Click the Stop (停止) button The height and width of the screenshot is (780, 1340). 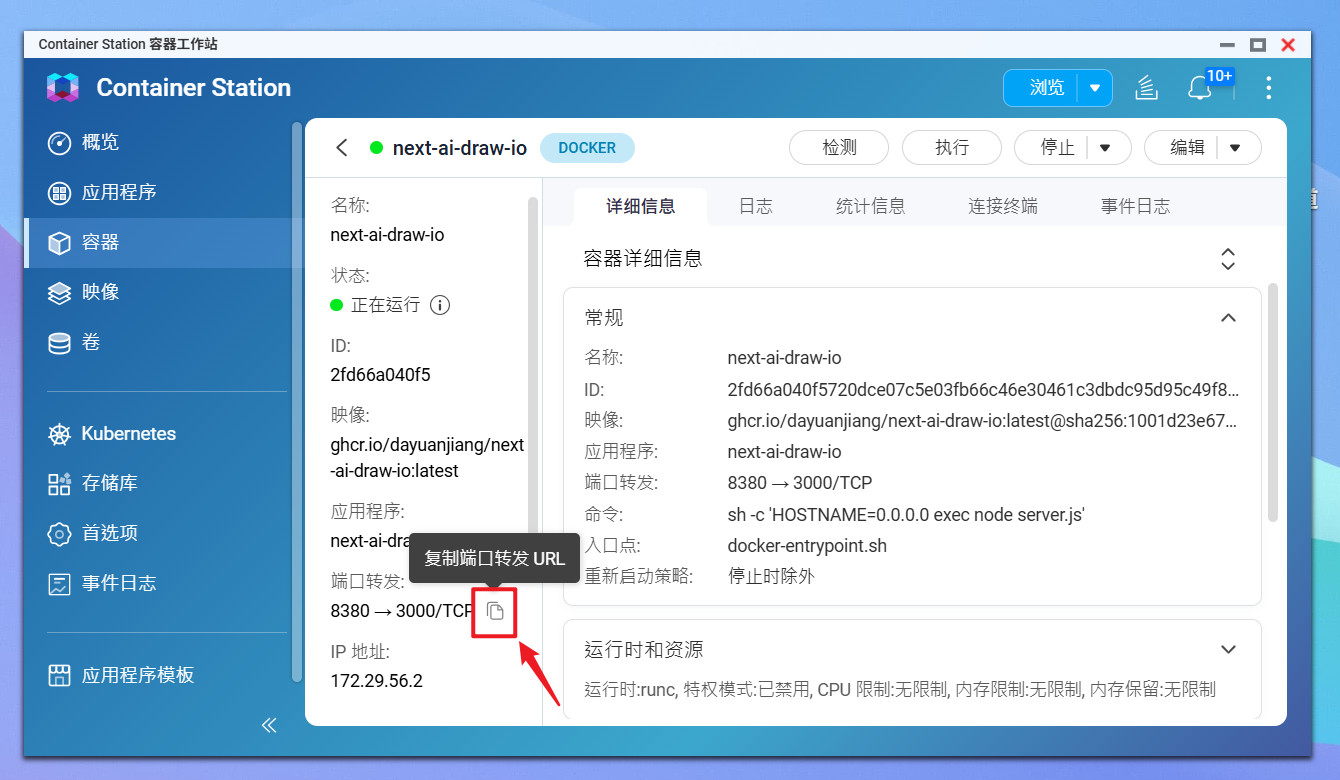[1052, 148]
